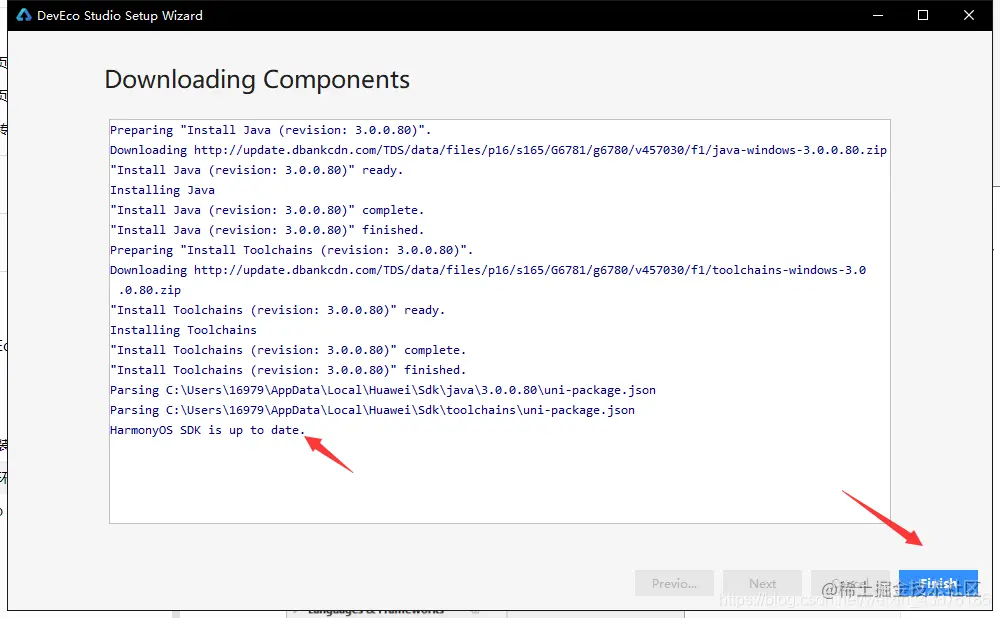
Task: Click 'Preparing "Install Java' log line
Action: coord(270,130)
